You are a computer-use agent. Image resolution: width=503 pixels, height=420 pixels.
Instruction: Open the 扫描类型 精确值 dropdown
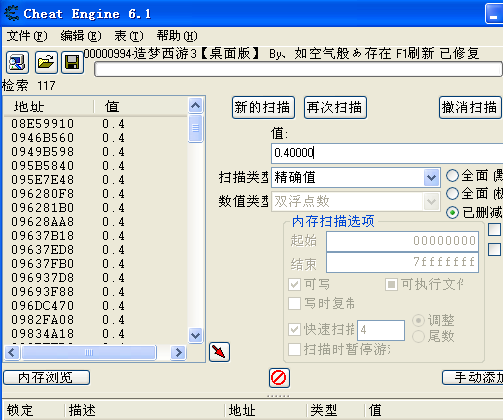click(431, 177)
